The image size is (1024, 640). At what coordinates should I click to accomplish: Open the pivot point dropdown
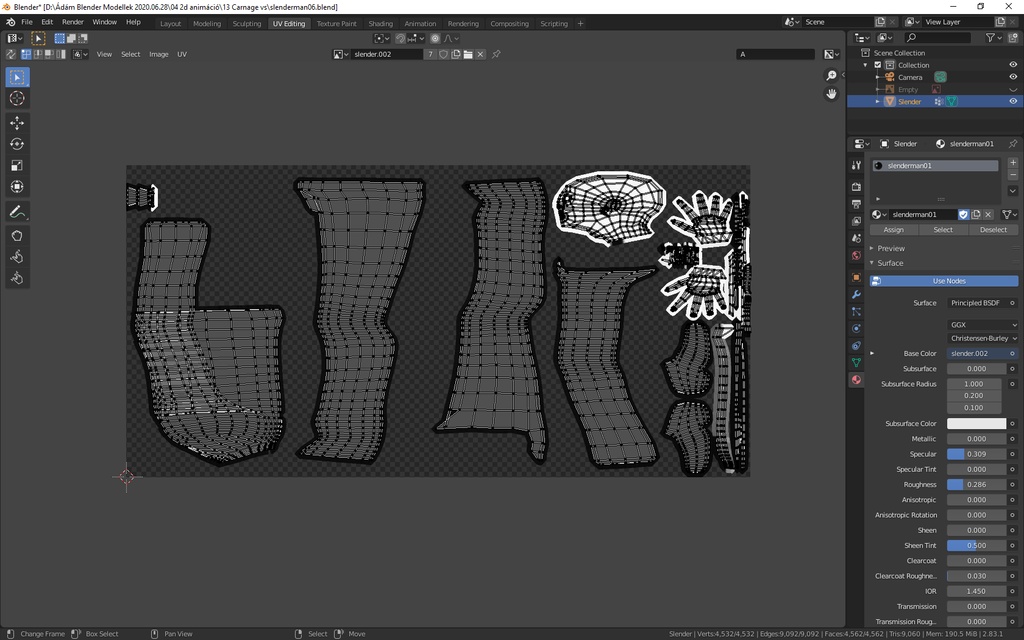click(382, 39)
